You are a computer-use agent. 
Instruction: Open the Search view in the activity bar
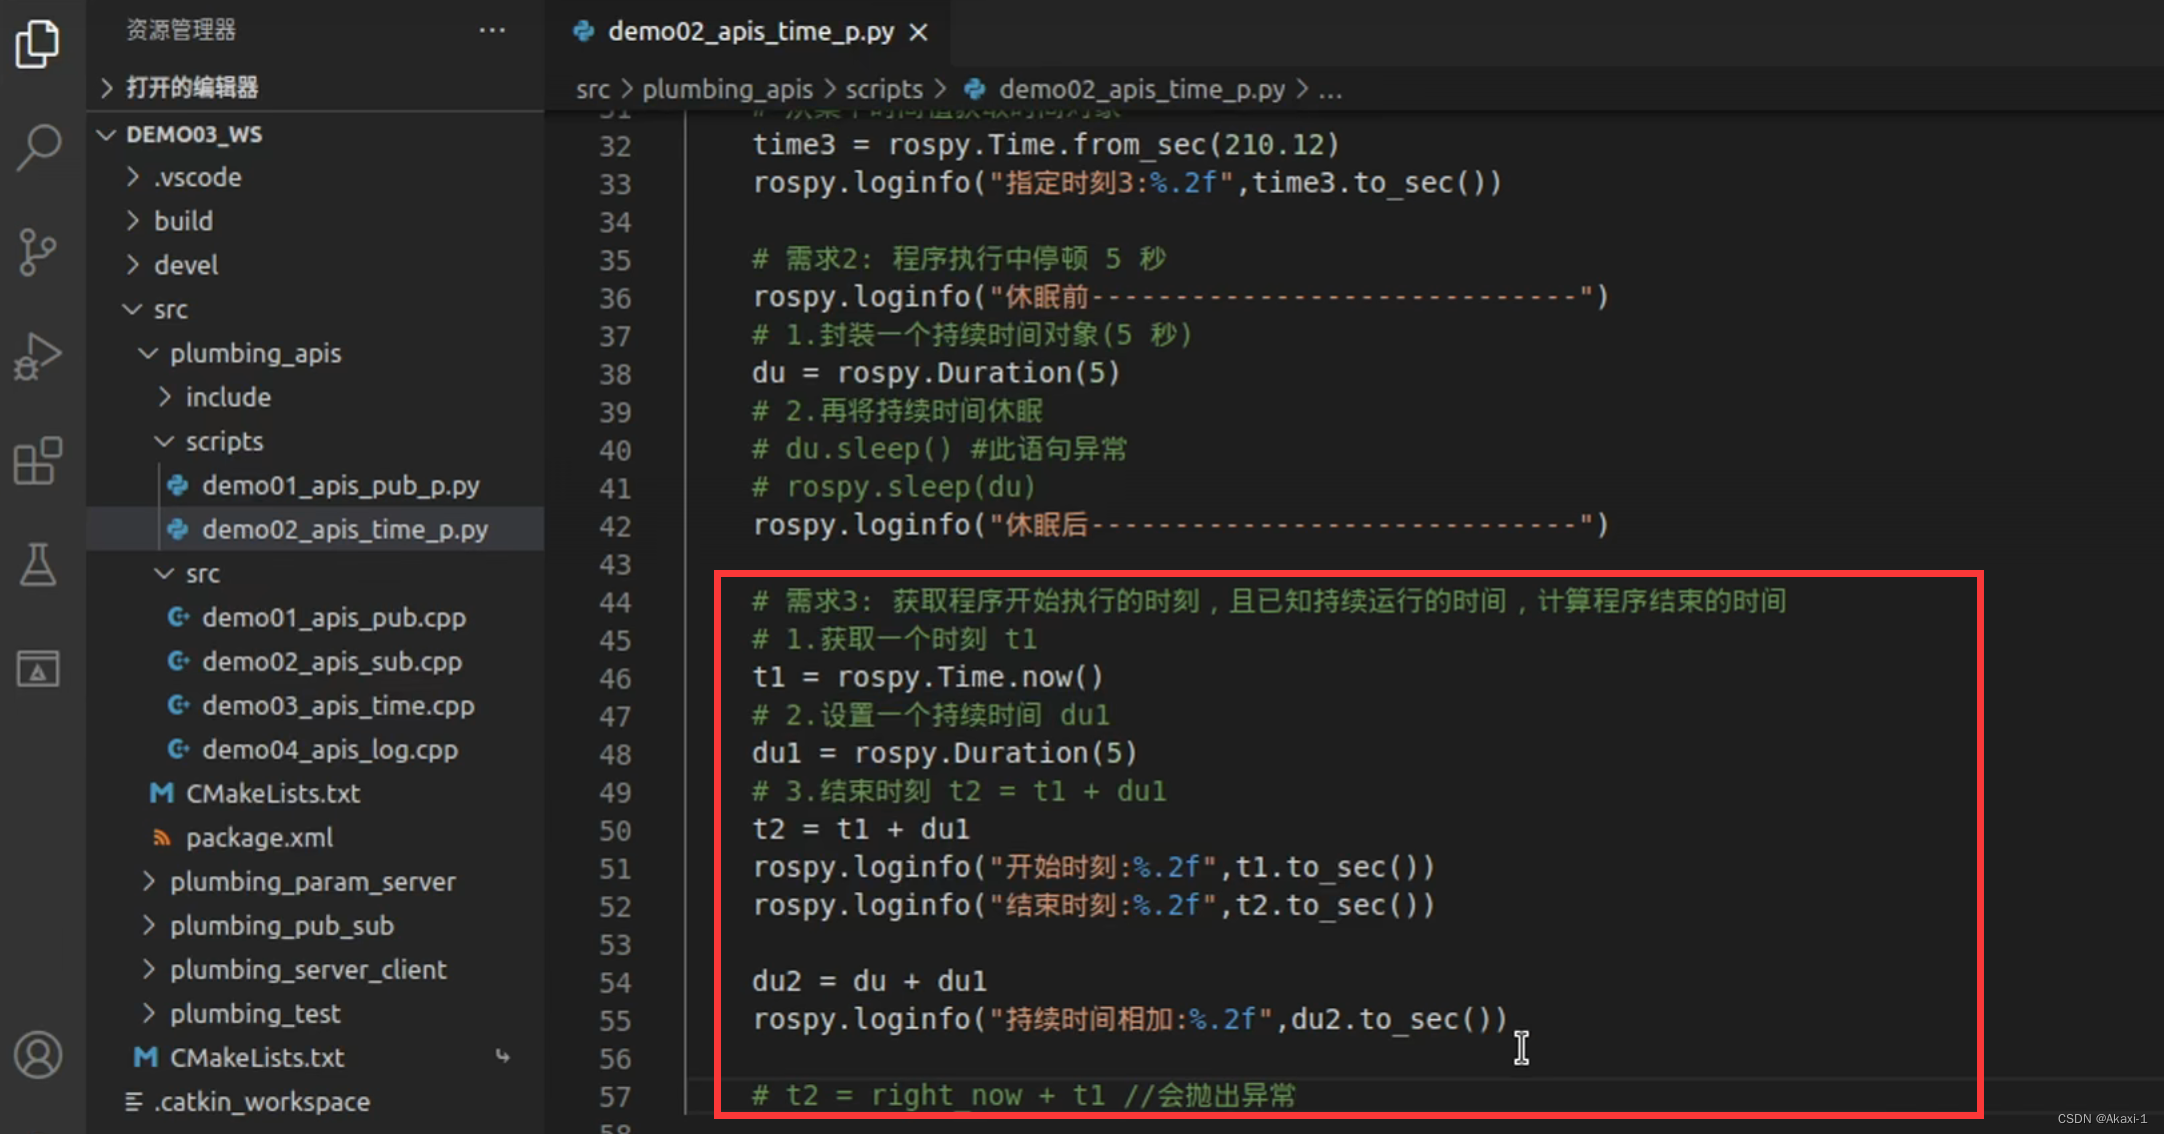[39, 146]
